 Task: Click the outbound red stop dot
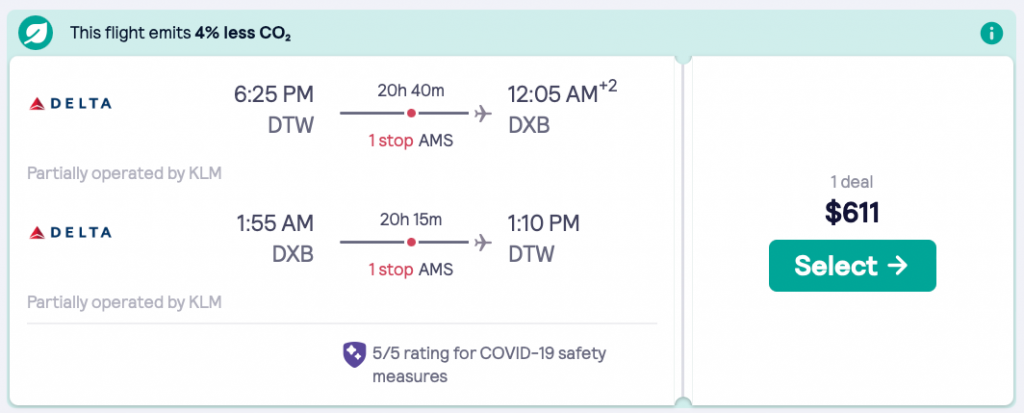pyautogui.click(x=411, y=113)
